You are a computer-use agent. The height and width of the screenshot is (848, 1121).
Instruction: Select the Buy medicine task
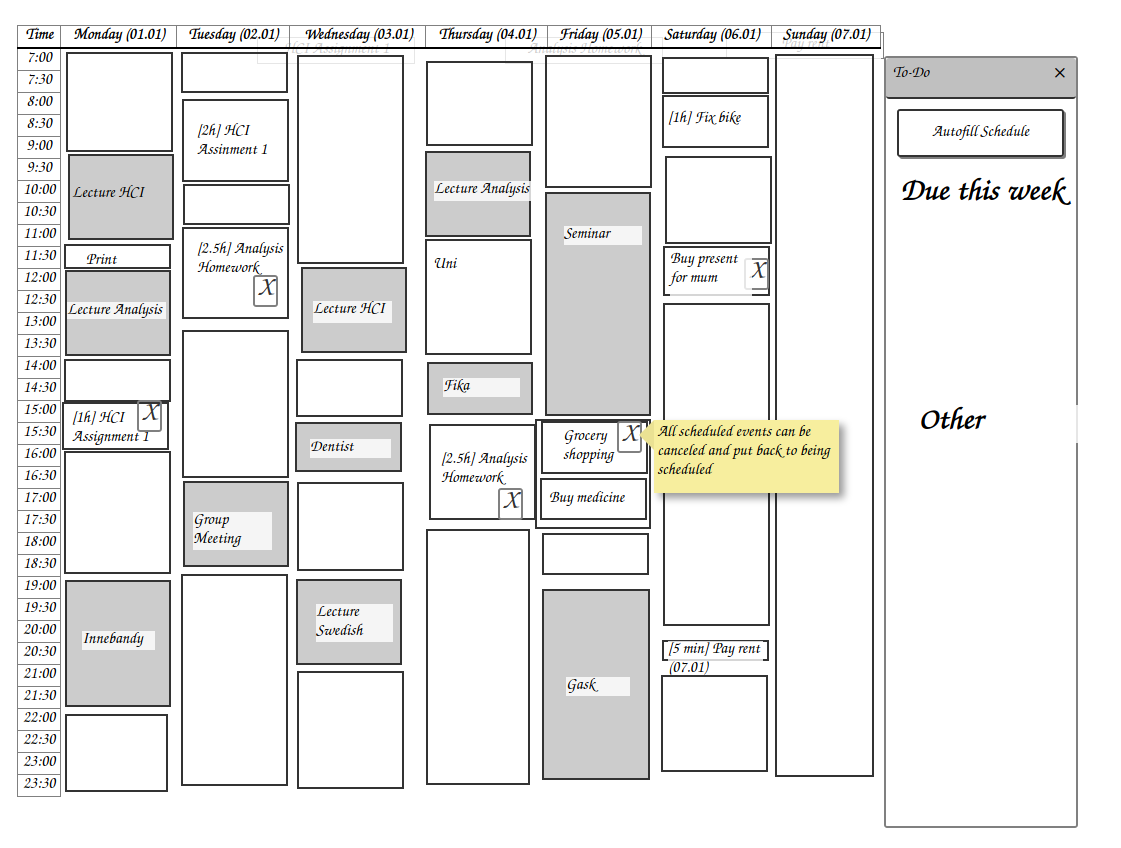coord(593,498)
